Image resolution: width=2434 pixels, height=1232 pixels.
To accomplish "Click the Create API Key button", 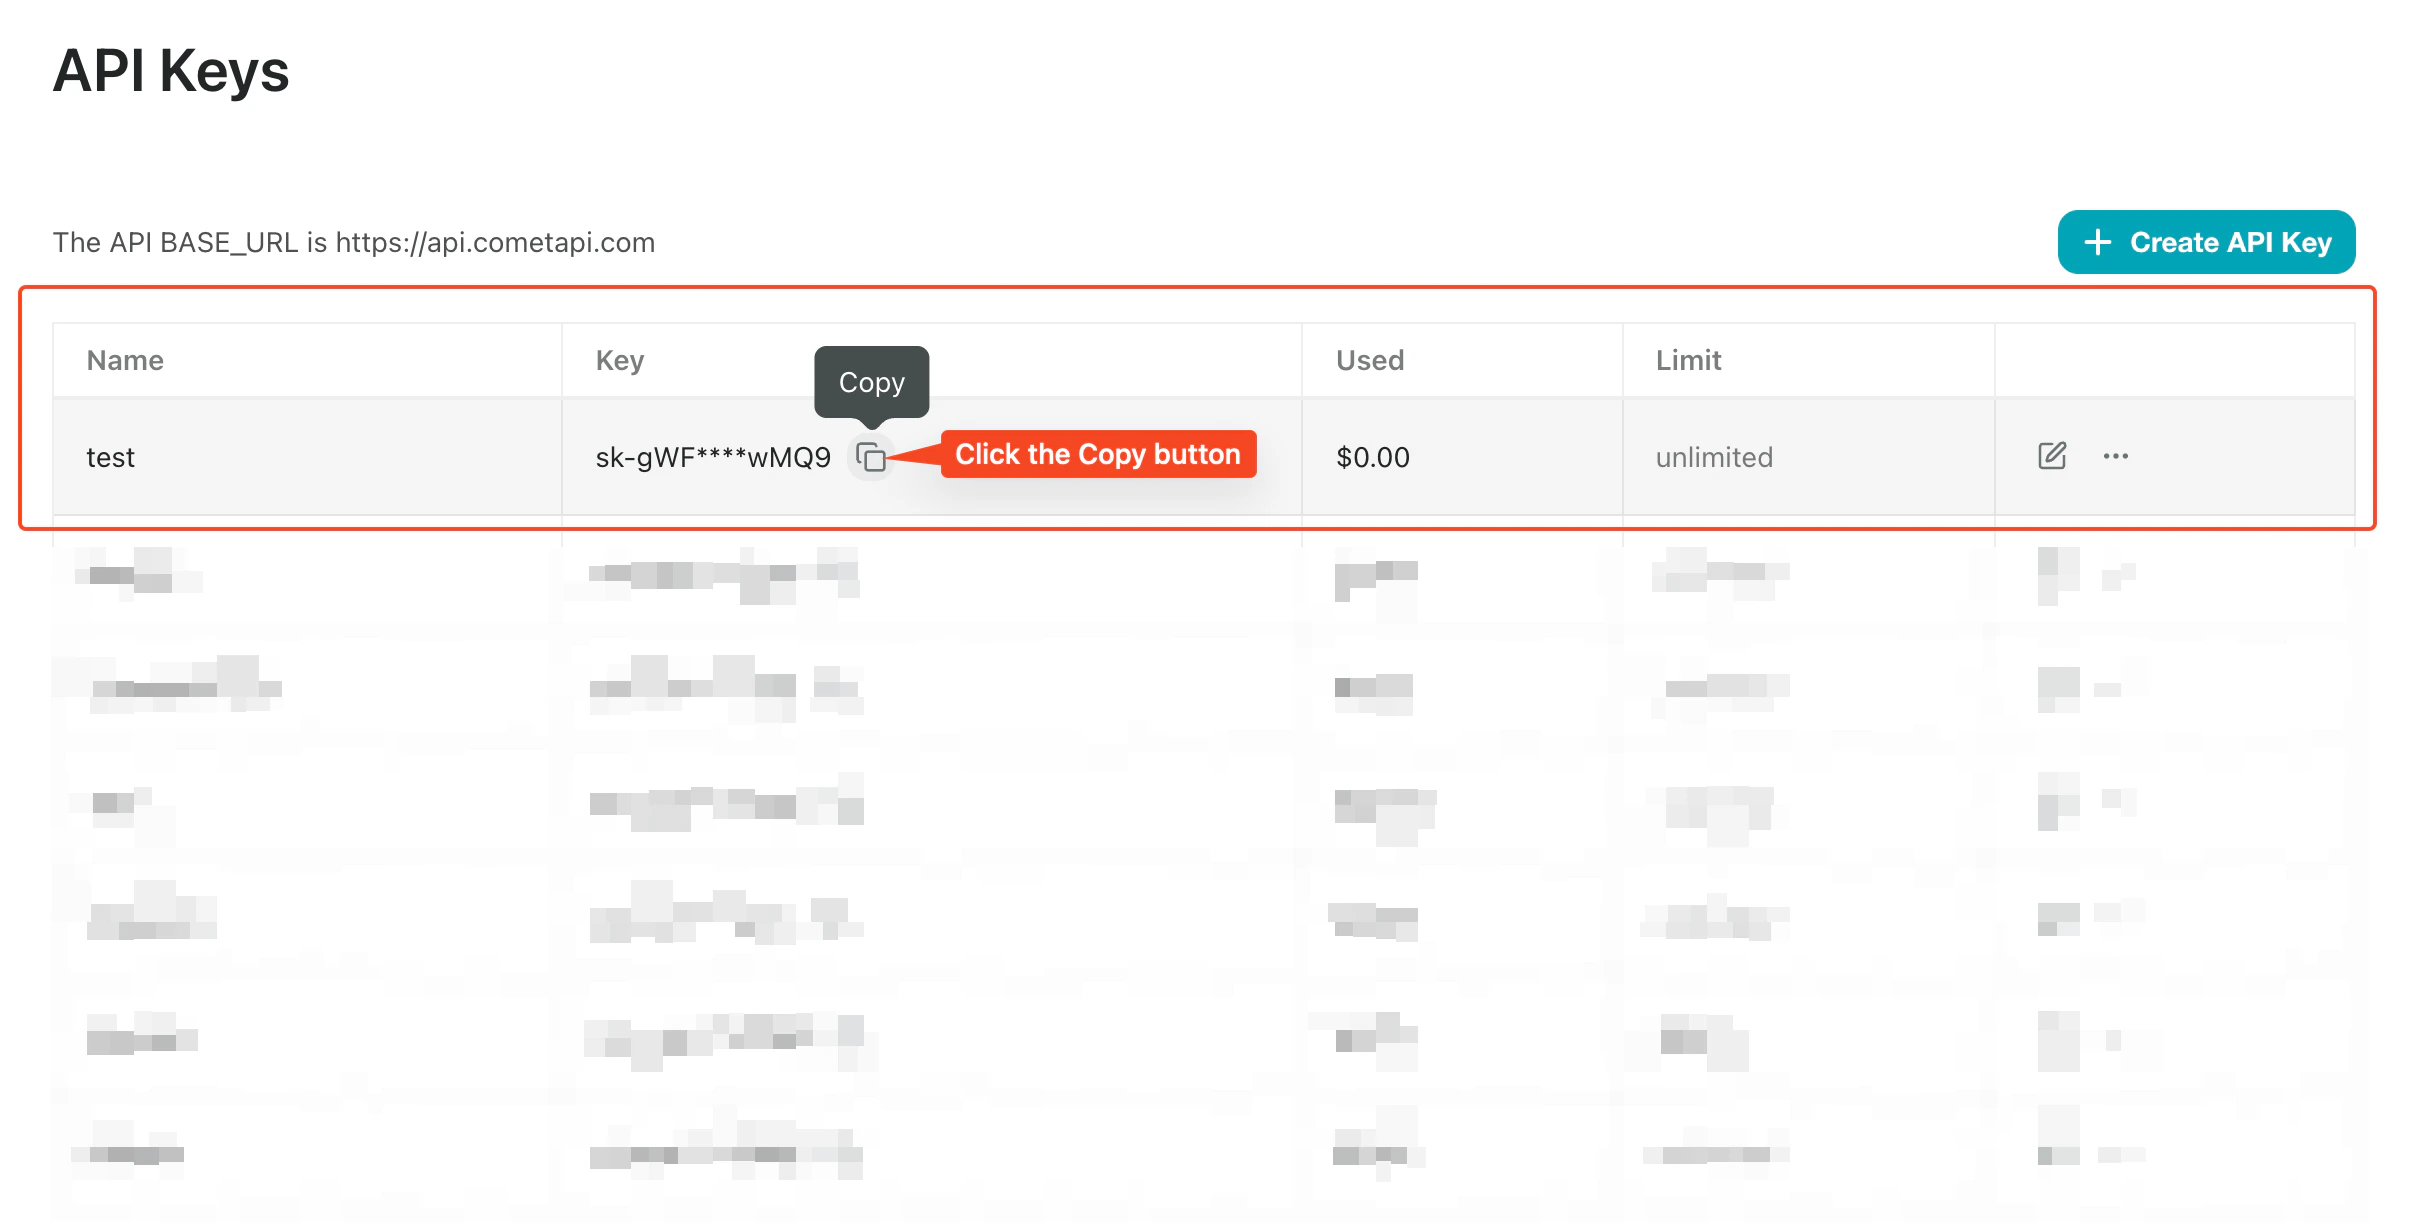I will click(2206, 241).
